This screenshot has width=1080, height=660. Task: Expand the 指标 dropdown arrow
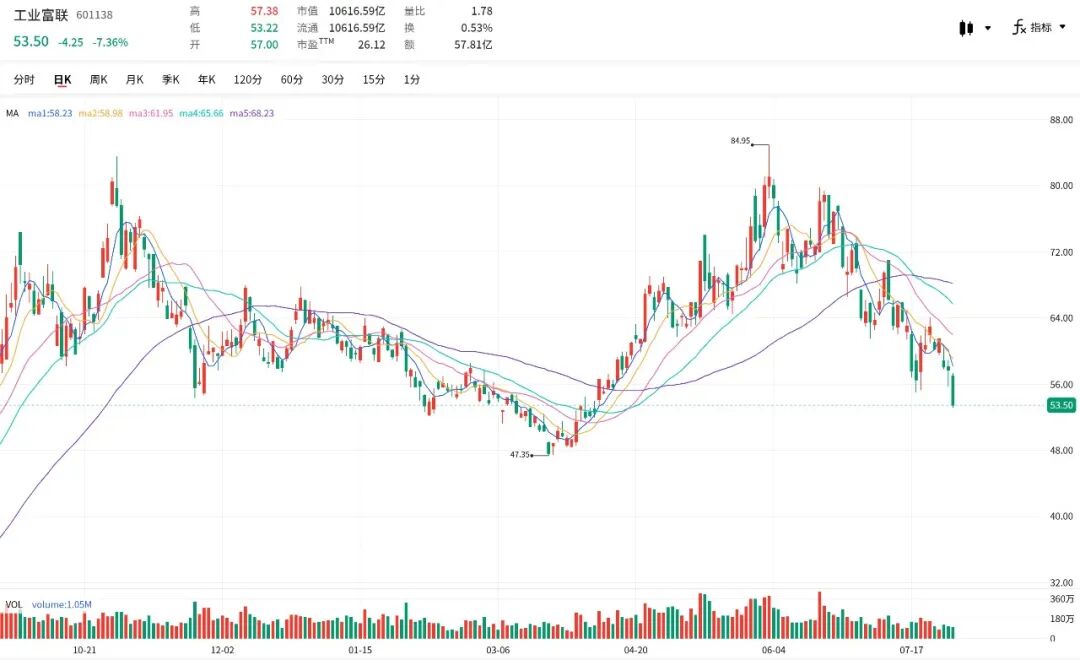[x=1062, y=28]
